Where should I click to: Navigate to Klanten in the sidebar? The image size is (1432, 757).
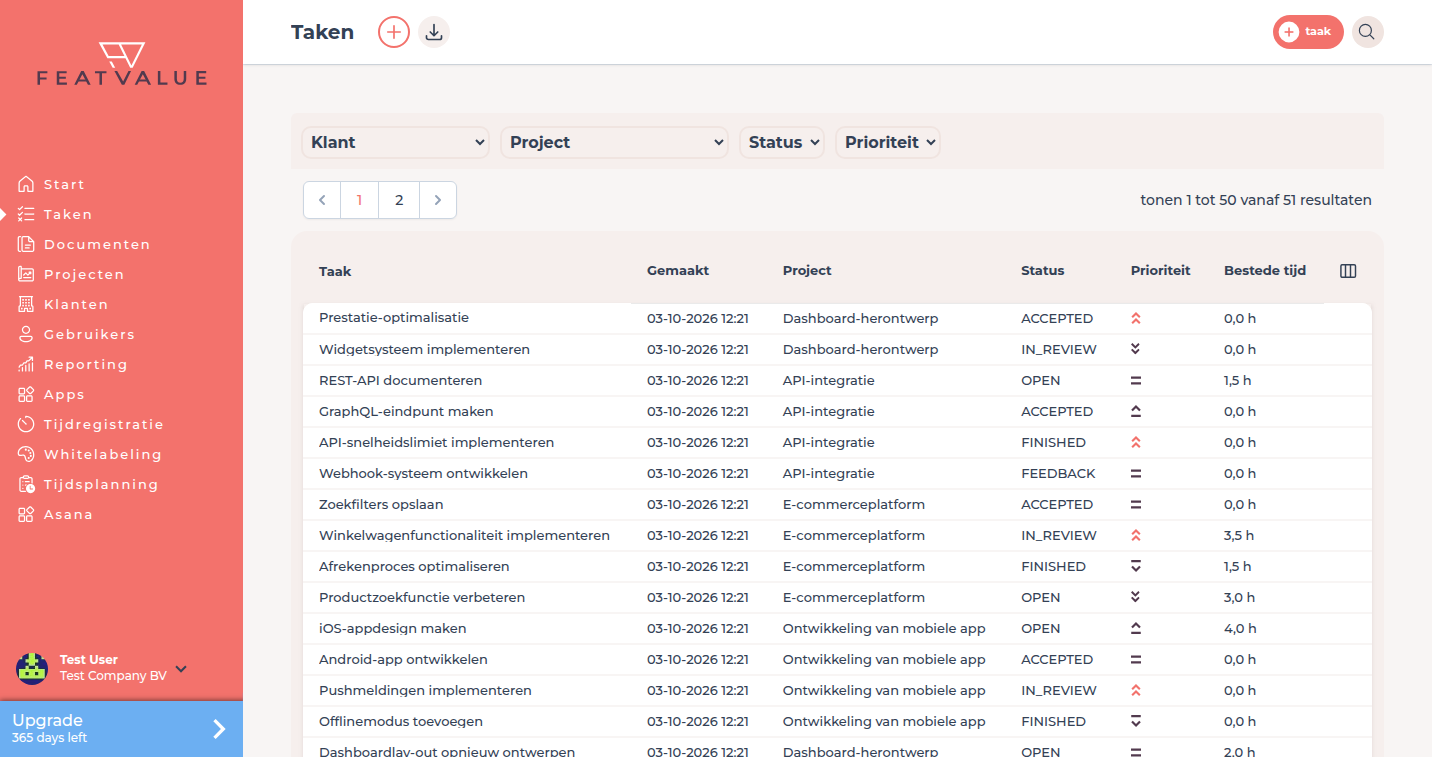[x=63, y=304]
